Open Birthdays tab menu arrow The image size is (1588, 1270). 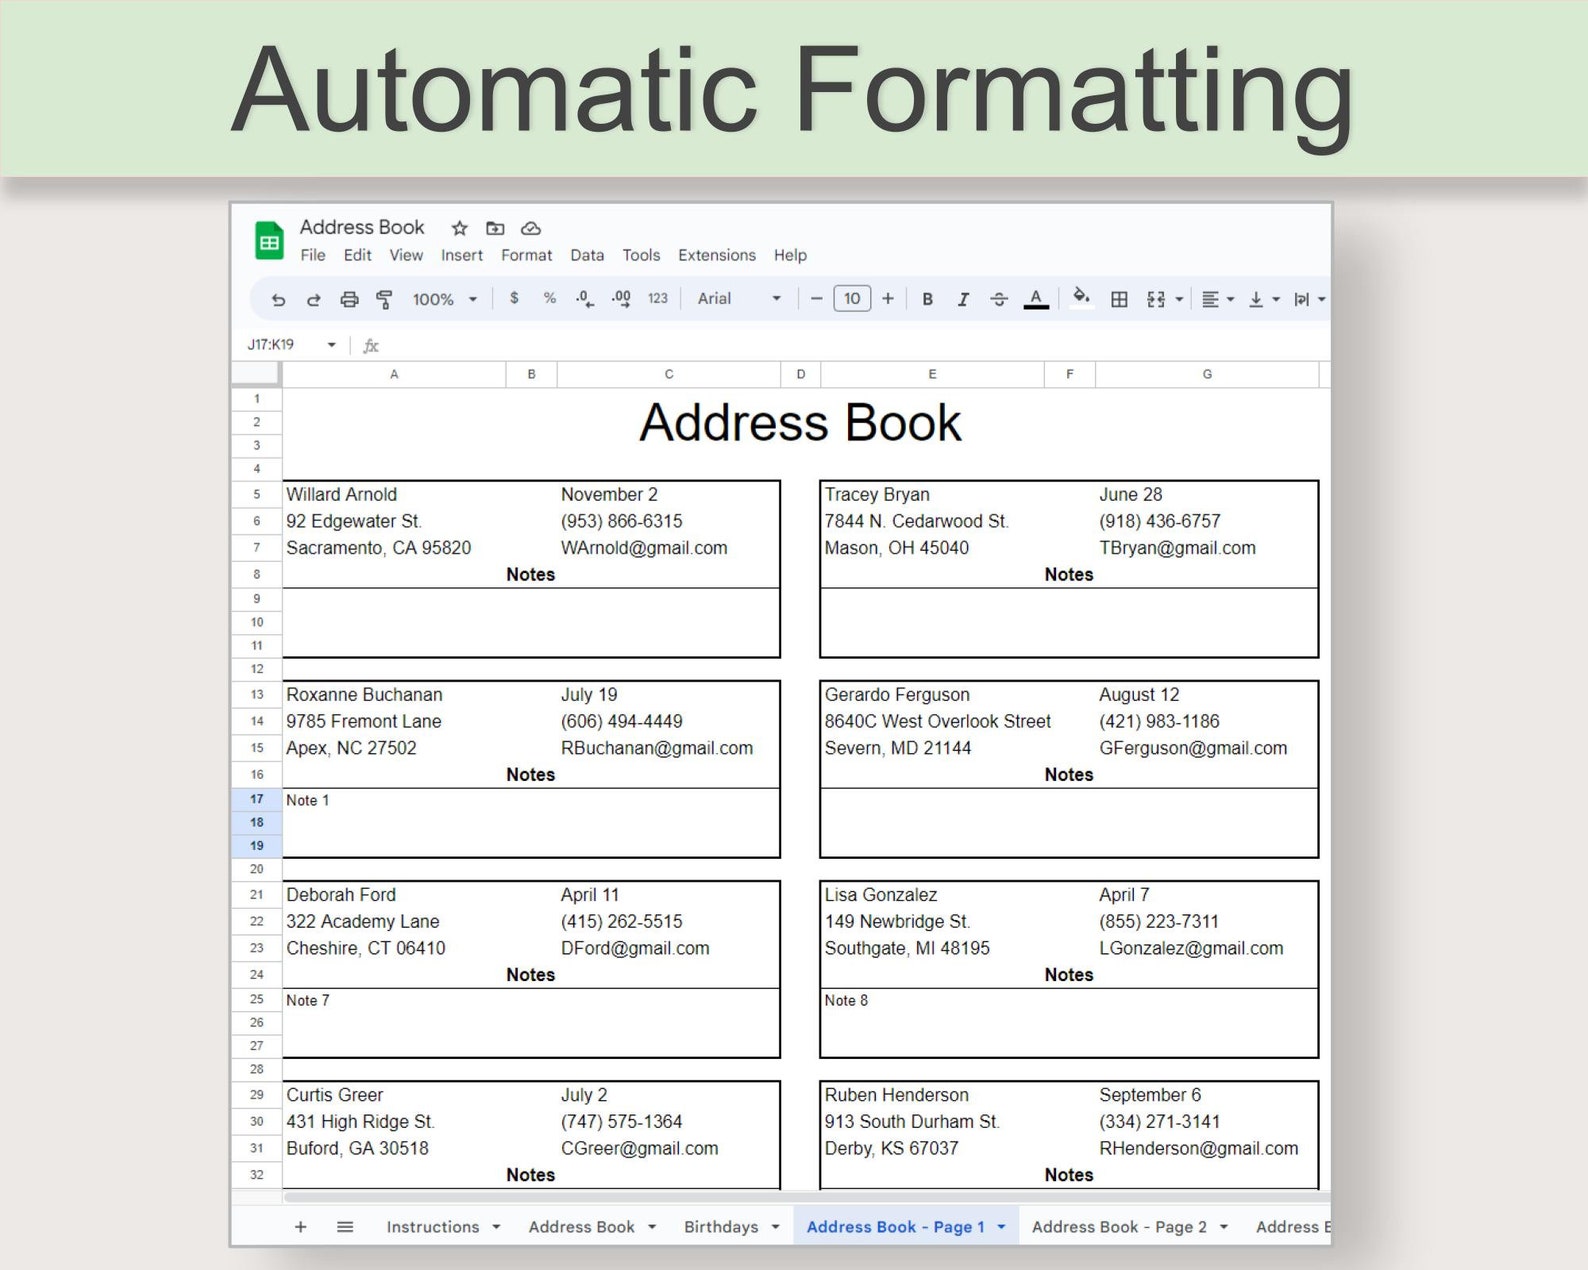775,1227
